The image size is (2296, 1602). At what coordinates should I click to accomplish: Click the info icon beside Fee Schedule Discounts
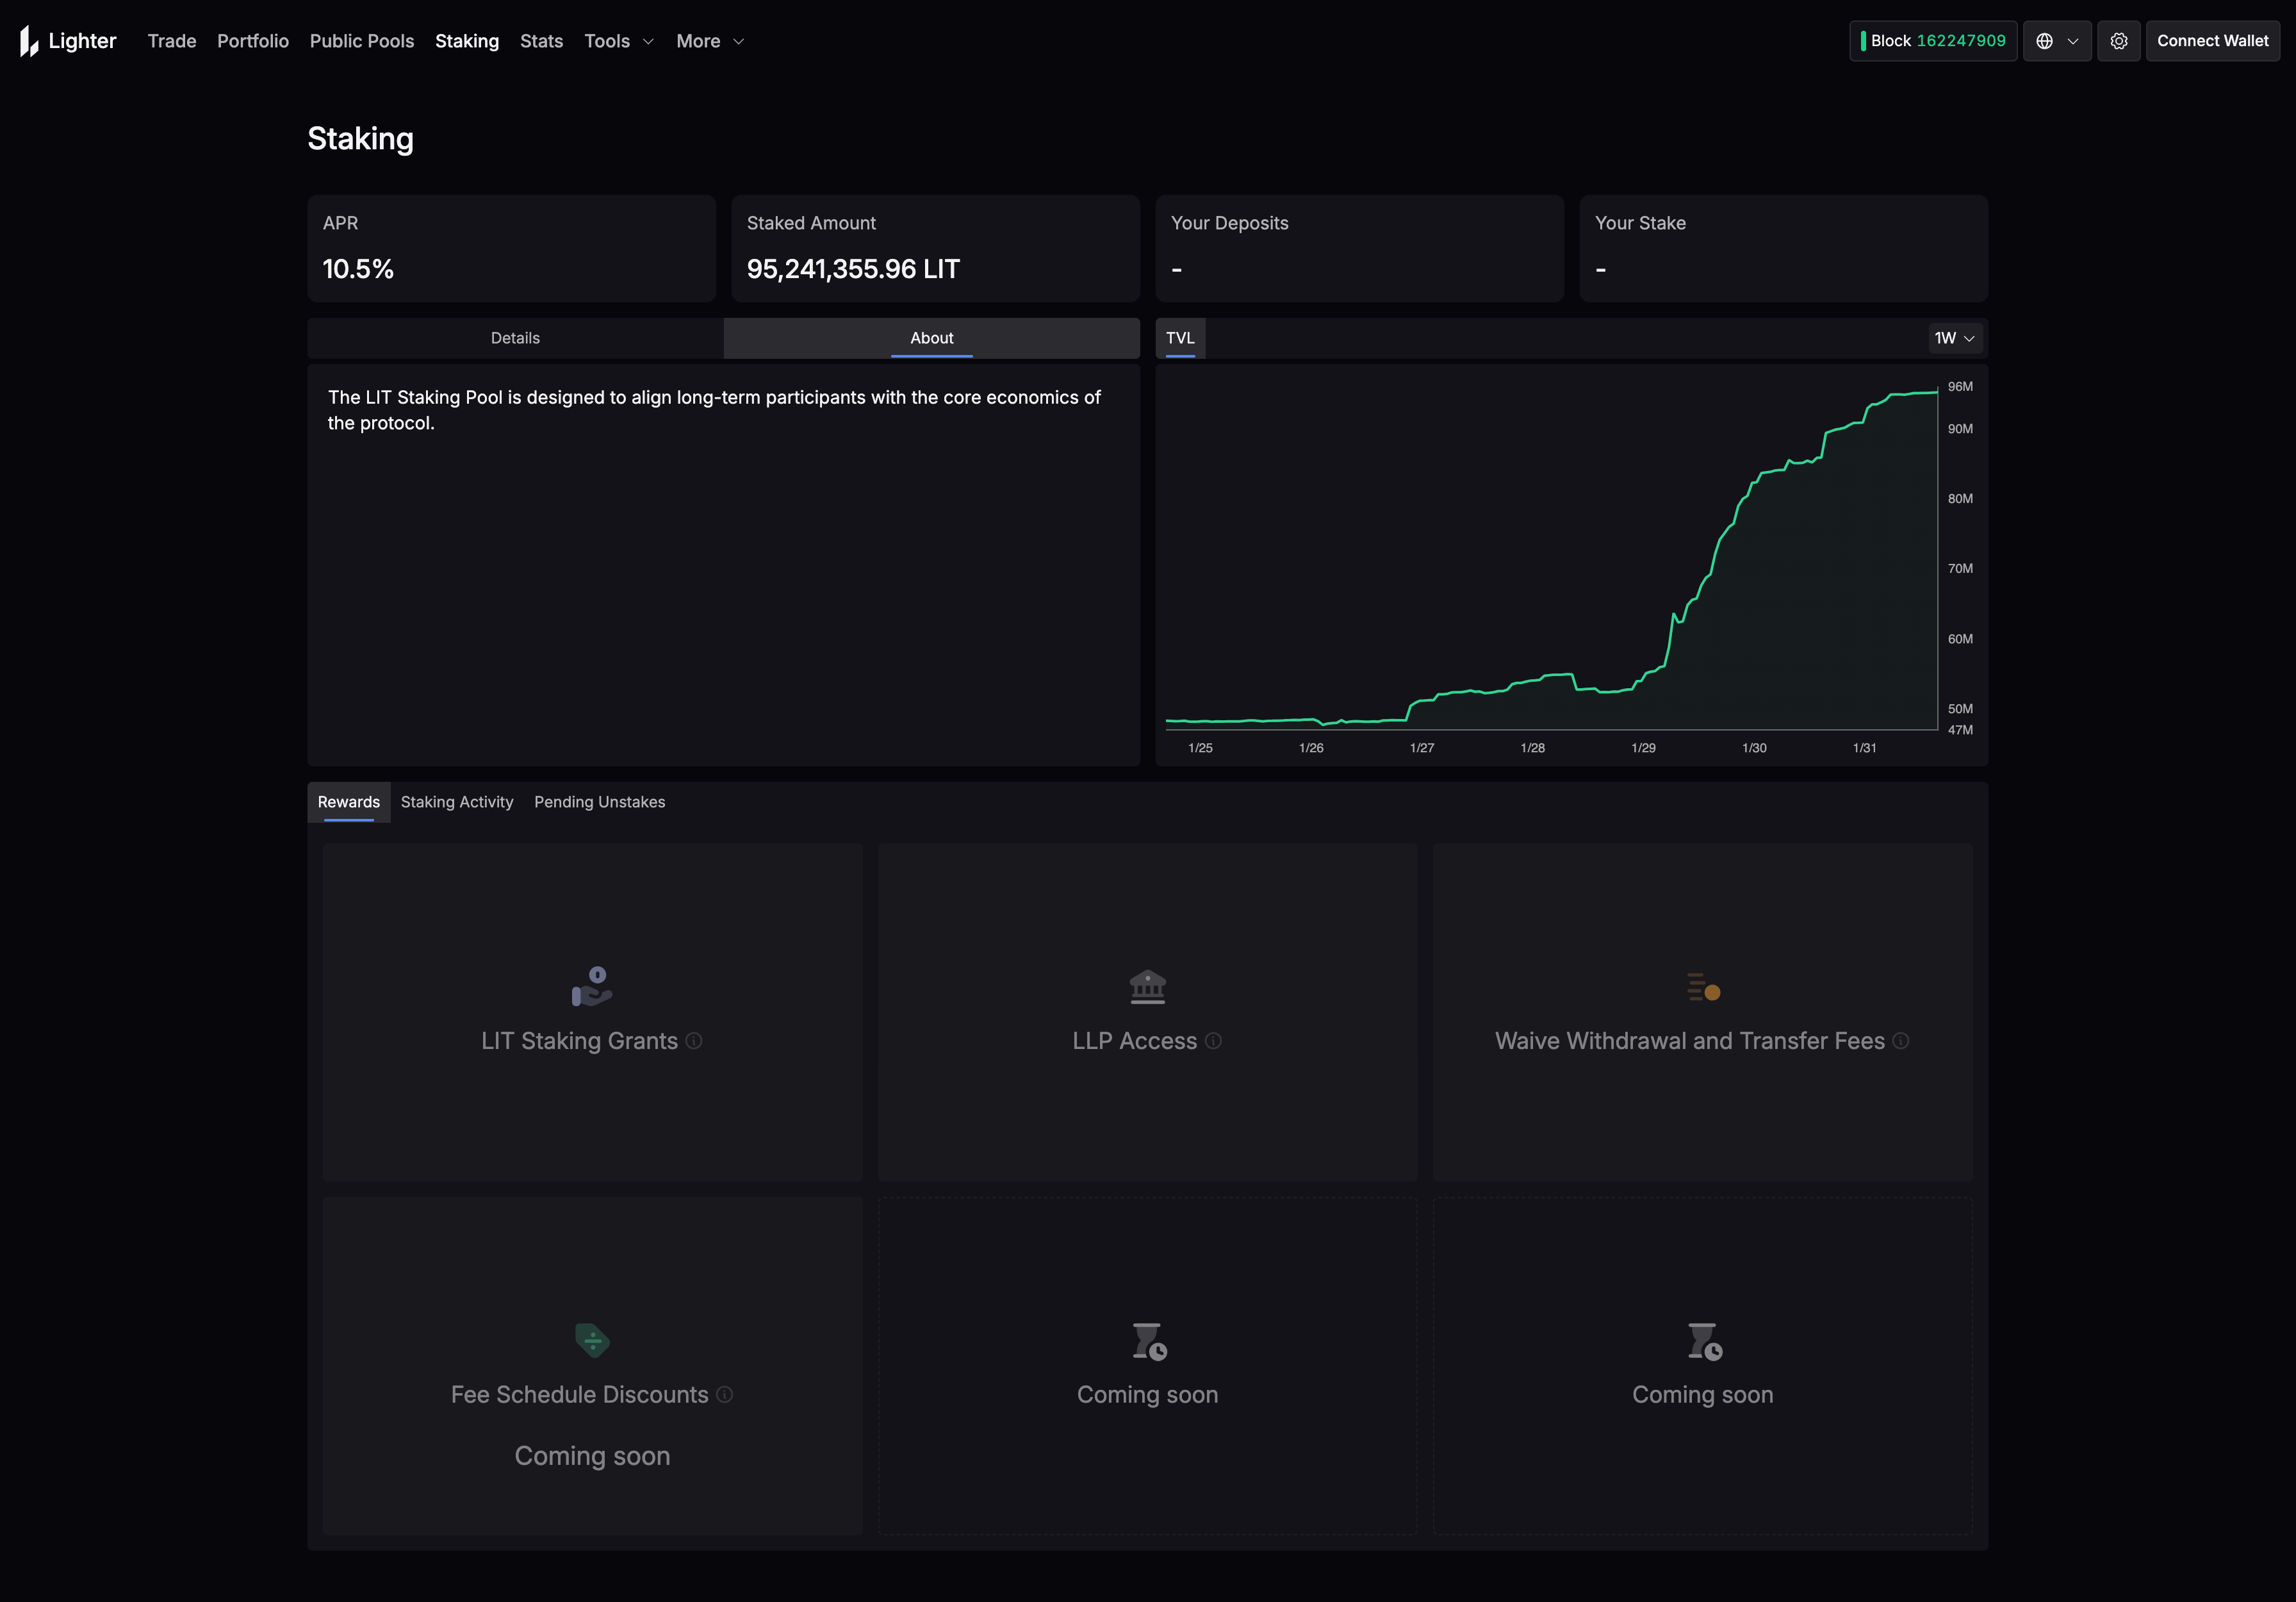(x=725, y=1394)
